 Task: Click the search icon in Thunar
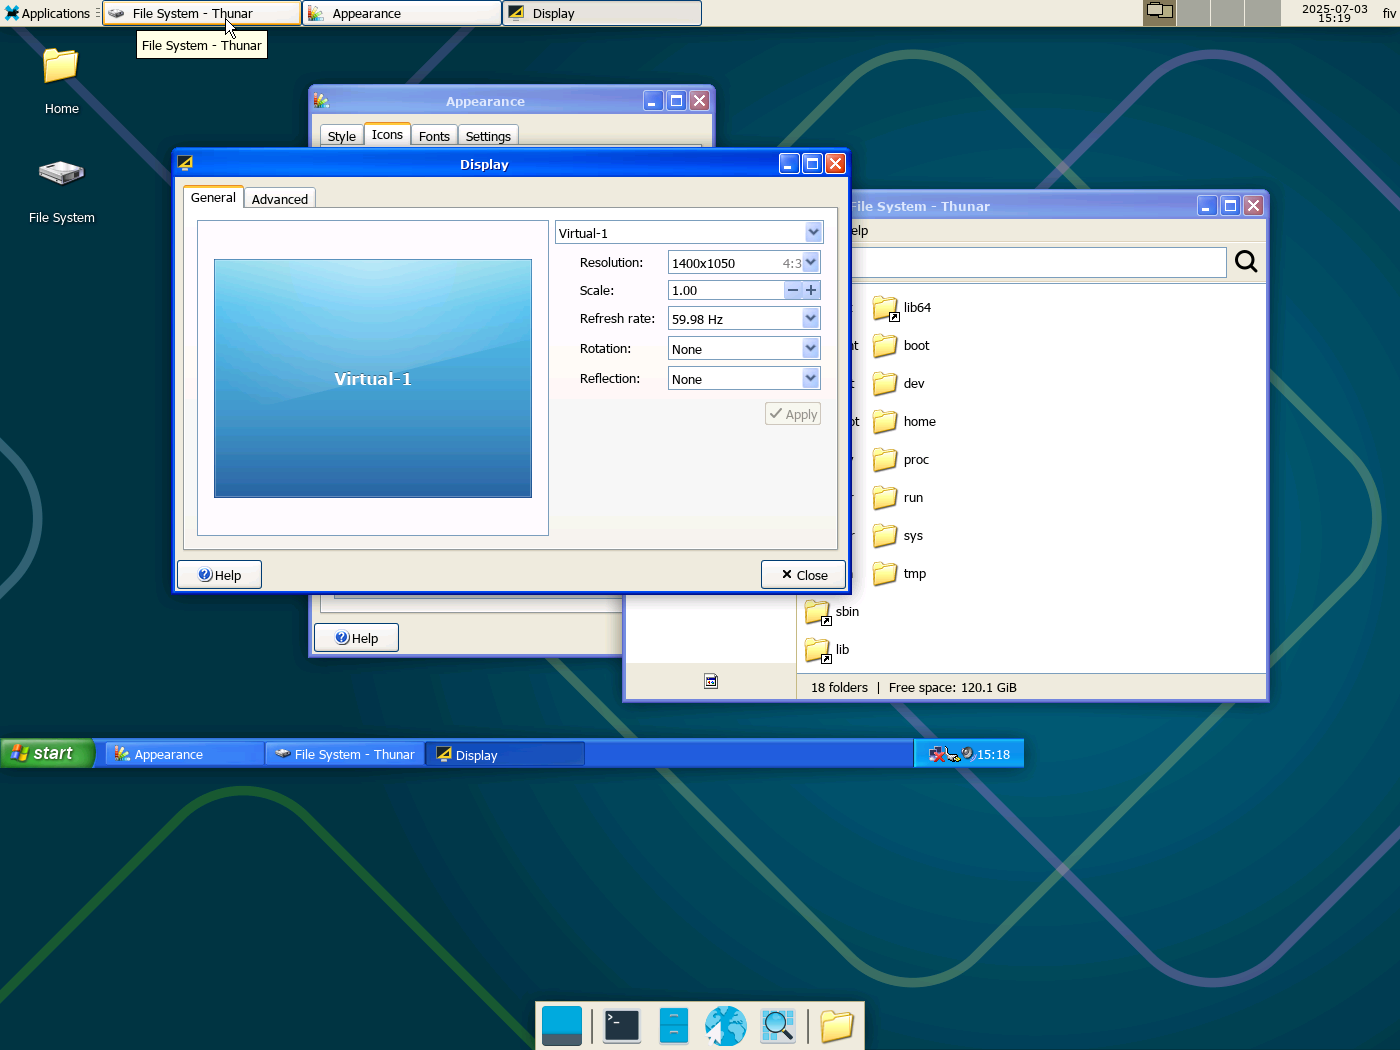pos(1245,262)
